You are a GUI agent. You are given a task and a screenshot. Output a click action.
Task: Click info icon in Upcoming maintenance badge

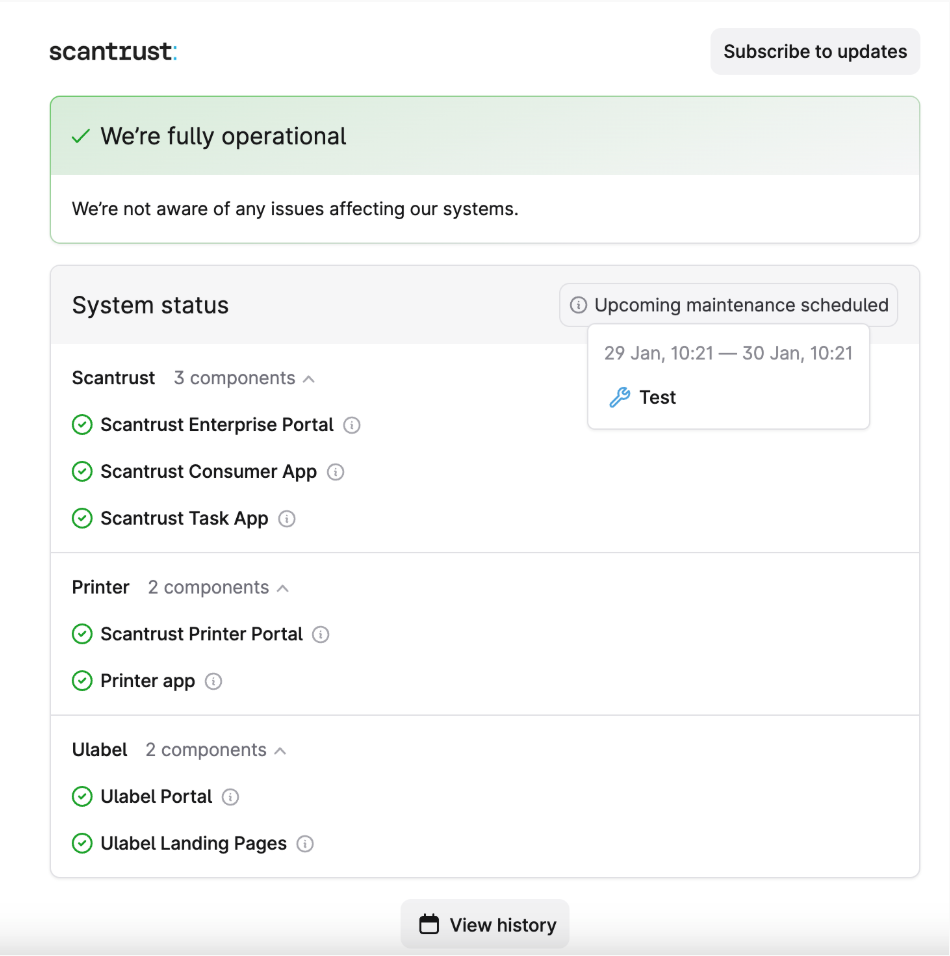coord(578,305)
